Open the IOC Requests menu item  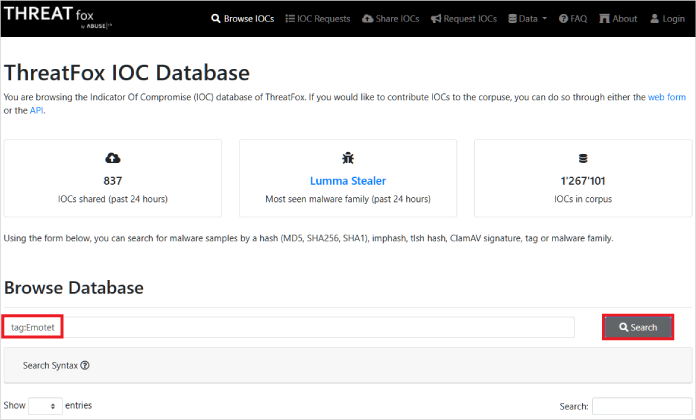[318, 19]
